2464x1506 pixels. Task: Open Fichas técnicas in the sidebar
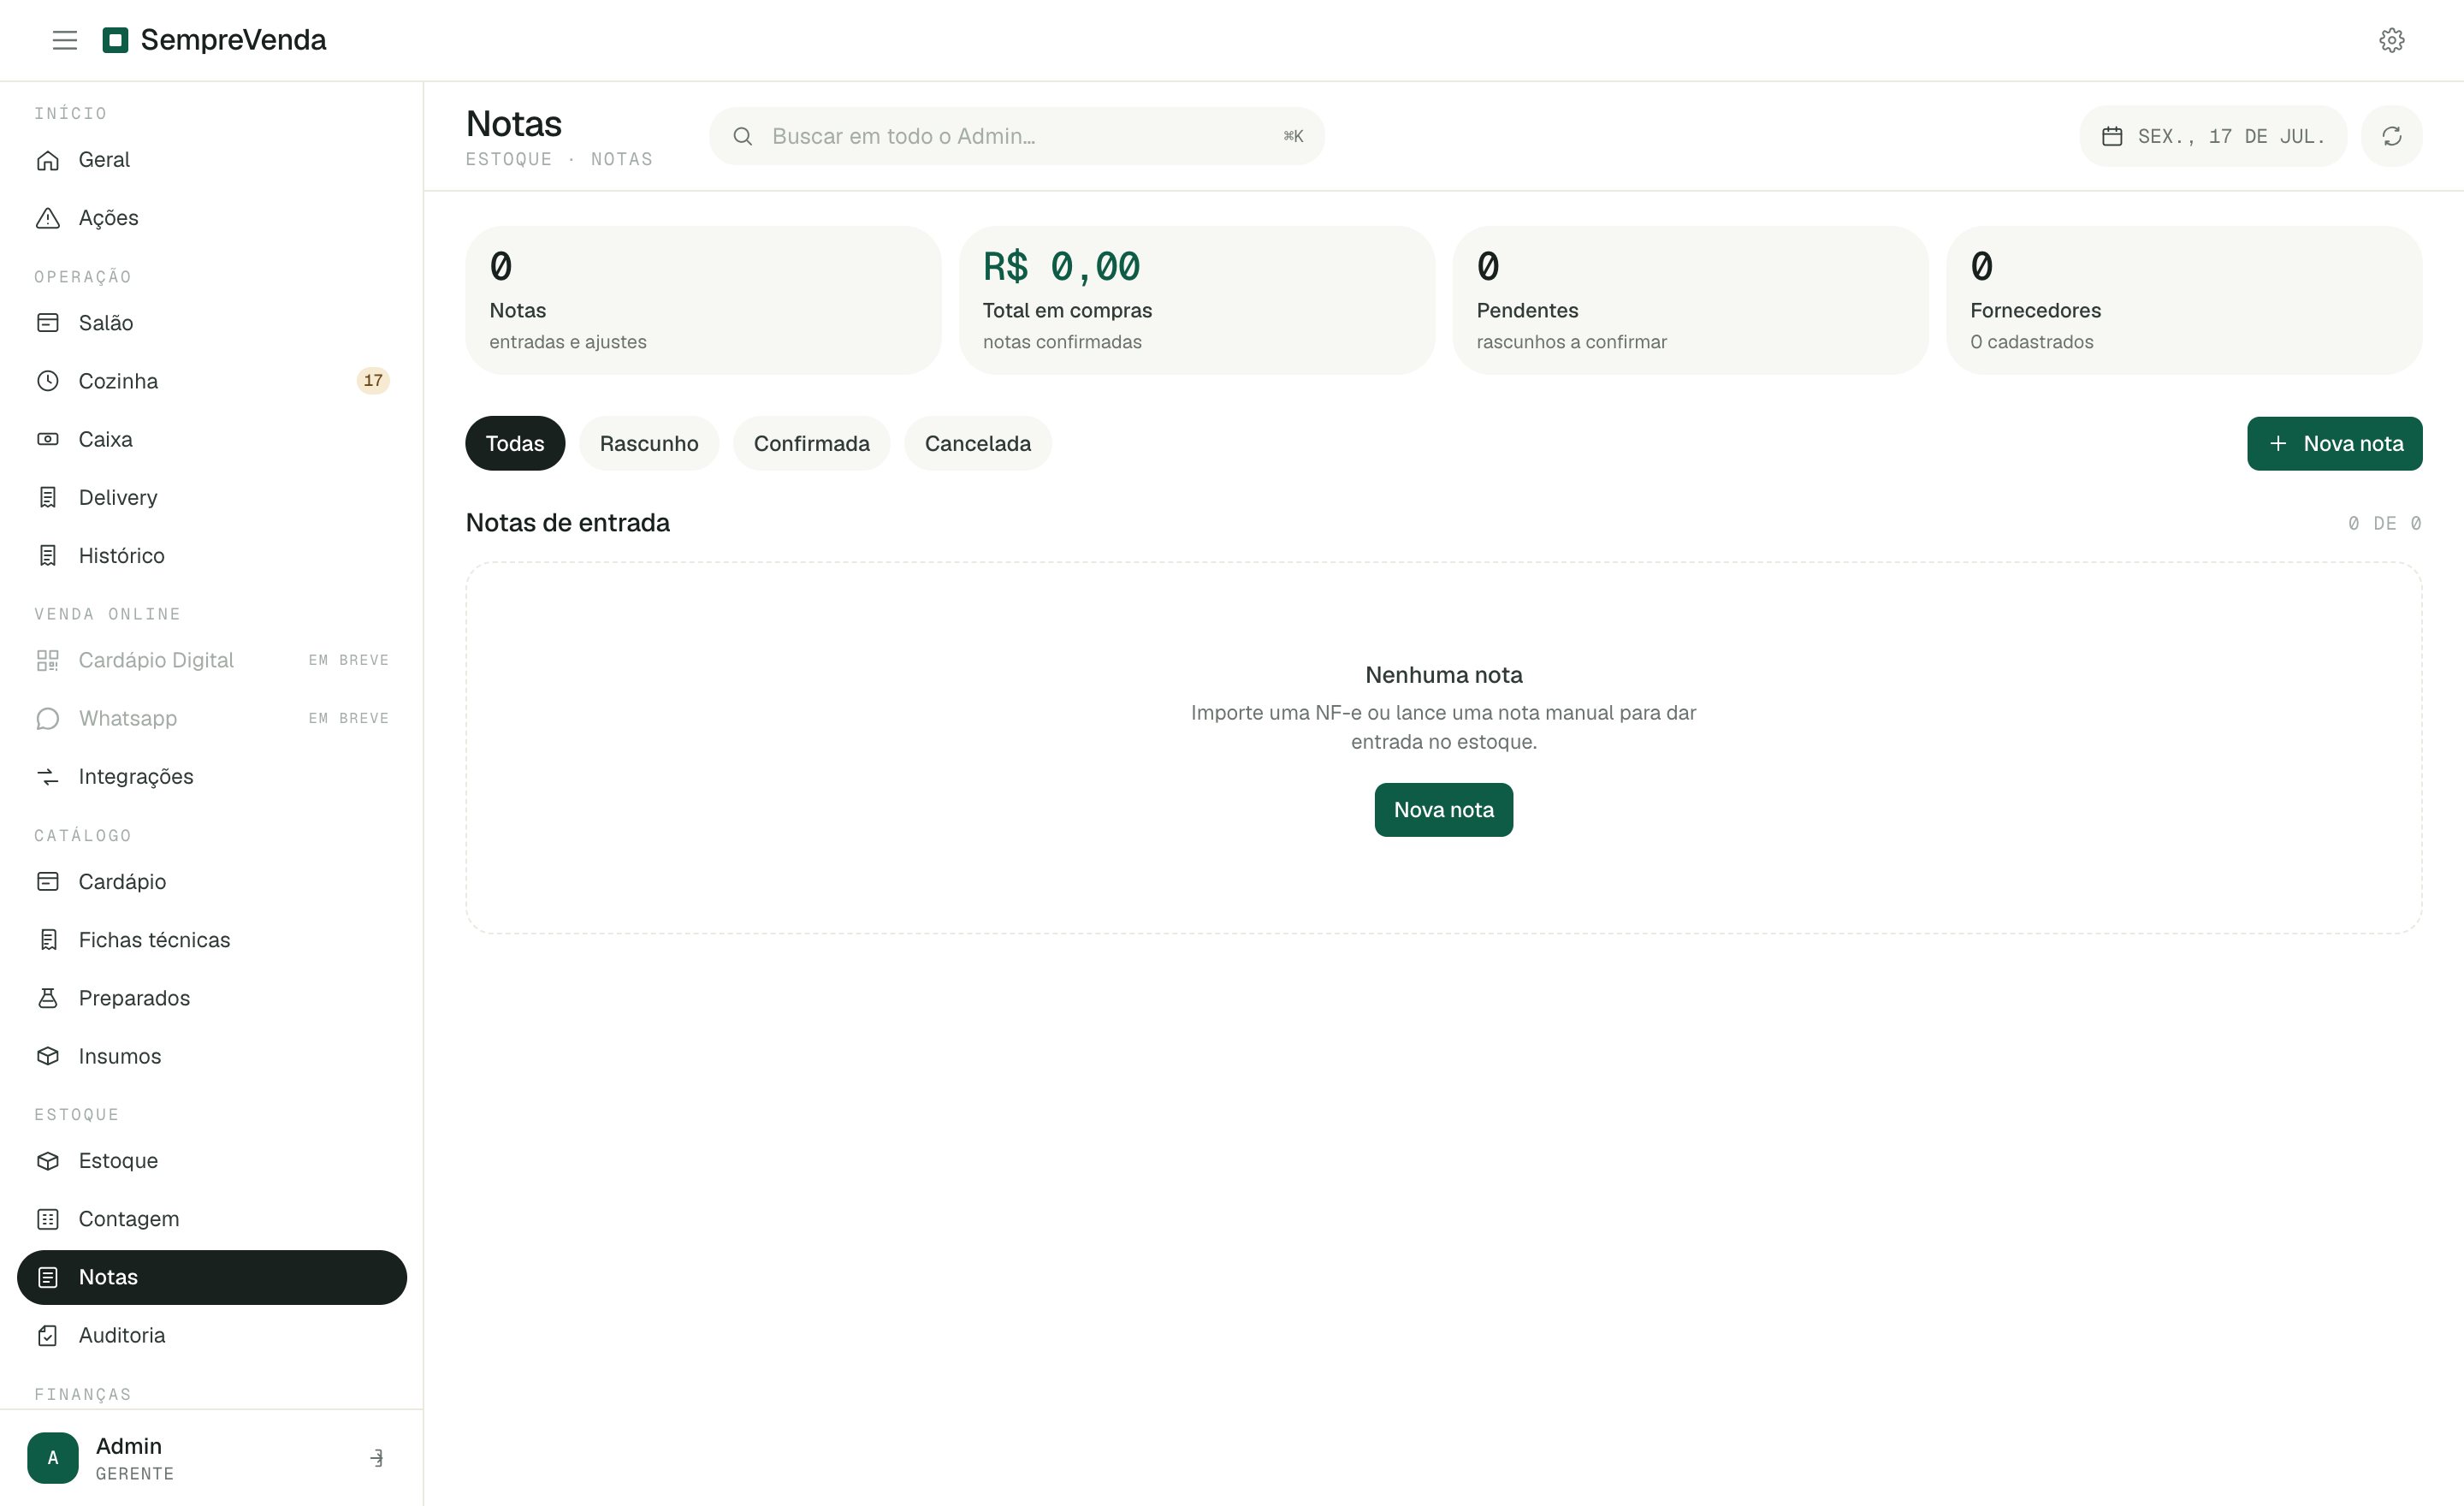pyautogui.click(x=212, y=939)
